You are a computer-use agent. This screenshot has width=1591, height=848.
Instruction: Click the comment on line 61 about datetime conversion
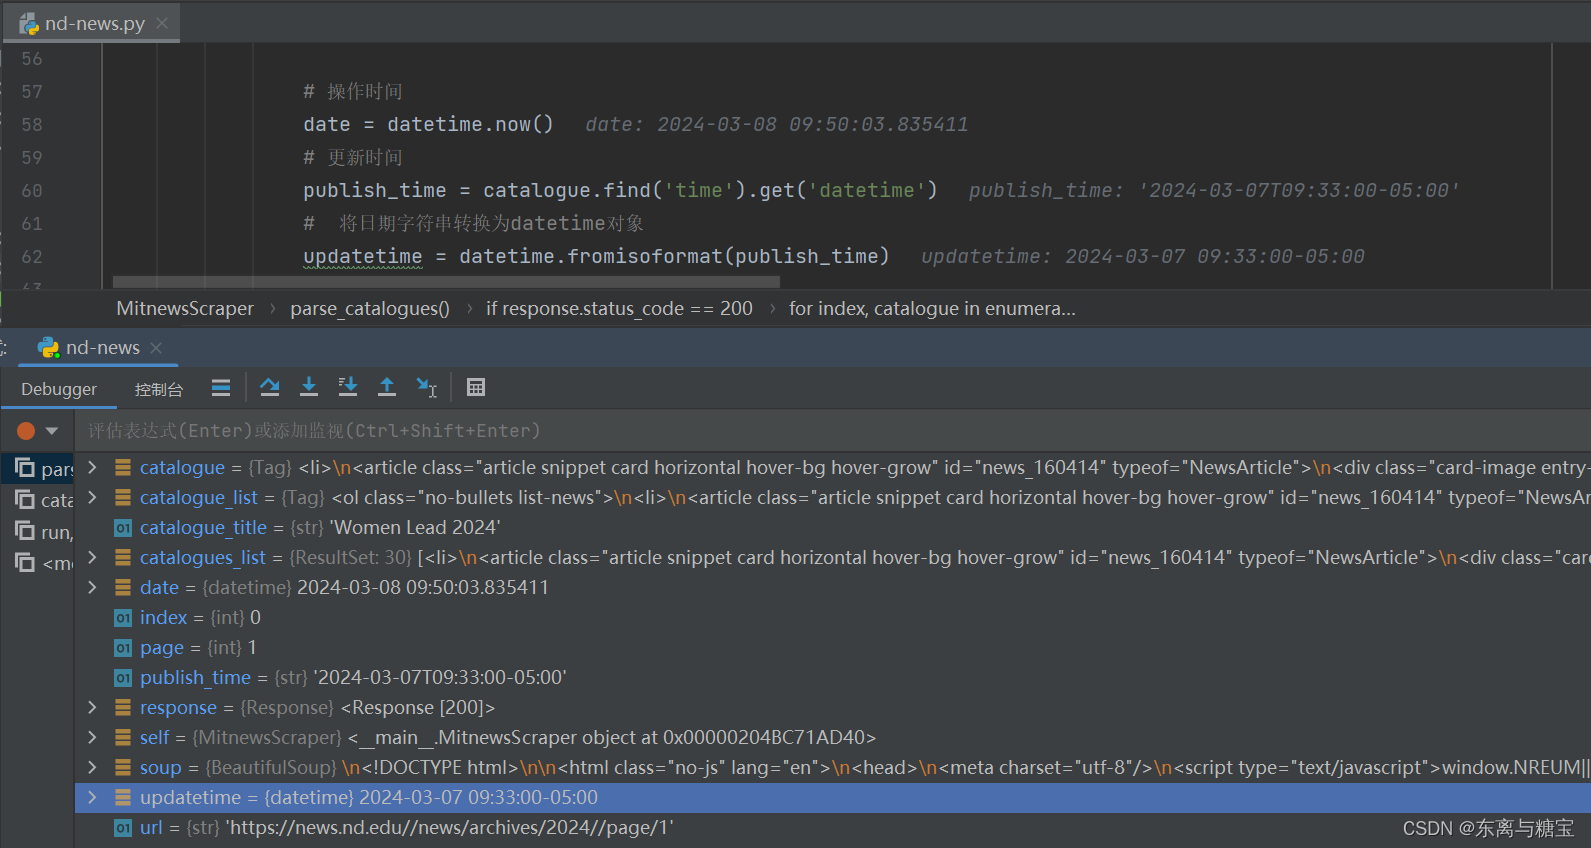(474, 224)
